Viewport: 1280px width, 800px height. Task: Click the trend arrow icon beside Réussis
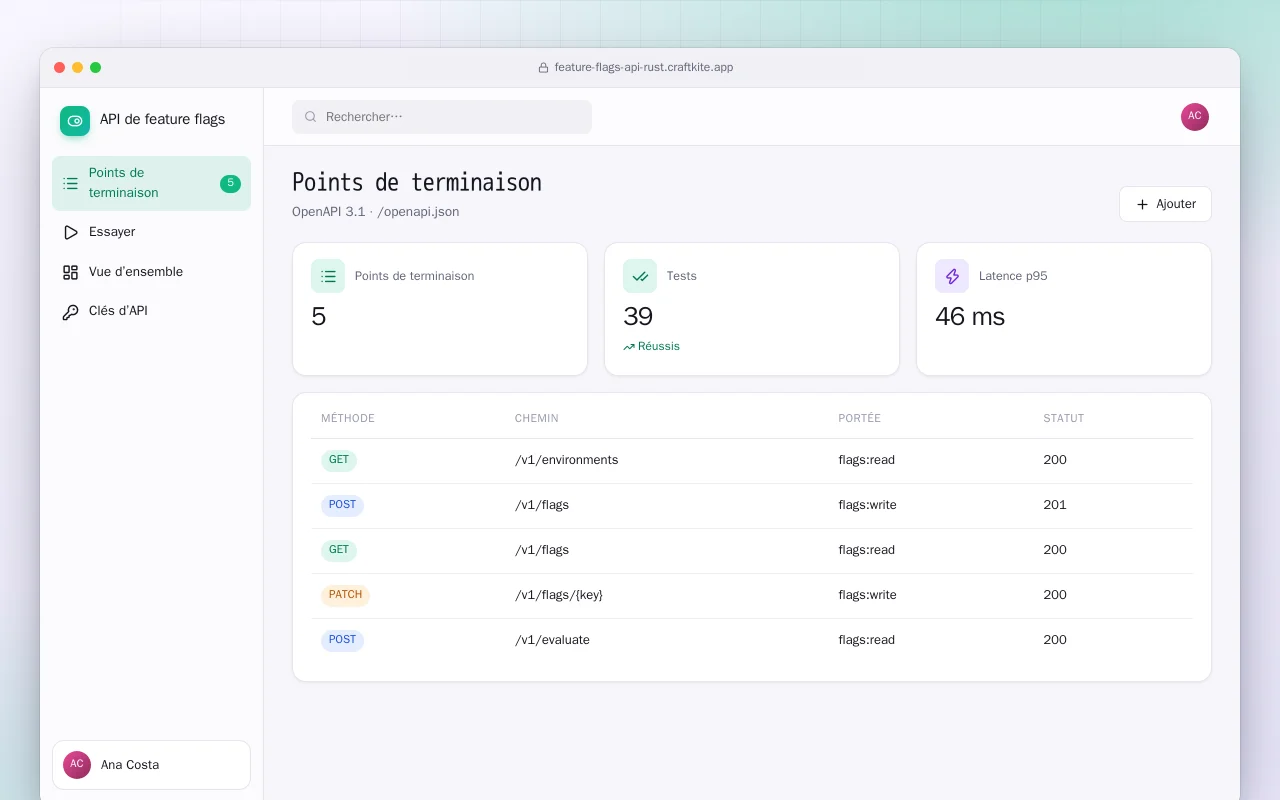[x=629, y=347]
